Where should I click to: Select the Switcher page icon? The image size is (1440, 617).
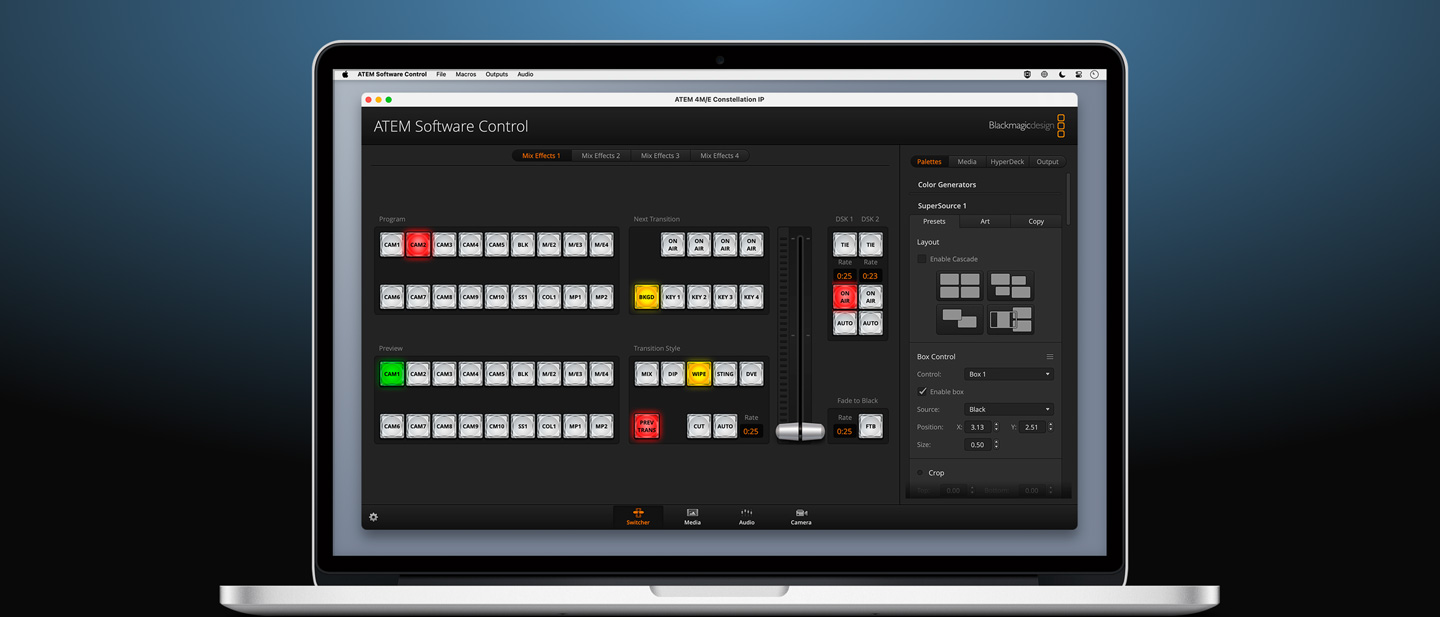[x=637, y=516]
